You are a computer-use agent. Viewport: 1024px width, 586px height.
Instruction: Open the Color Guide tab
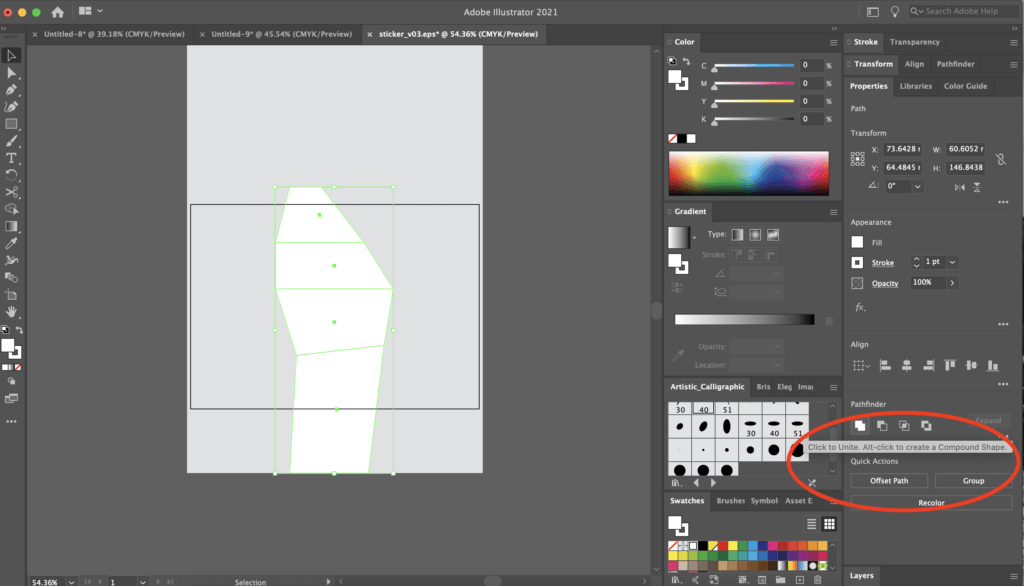click(965, 86)
